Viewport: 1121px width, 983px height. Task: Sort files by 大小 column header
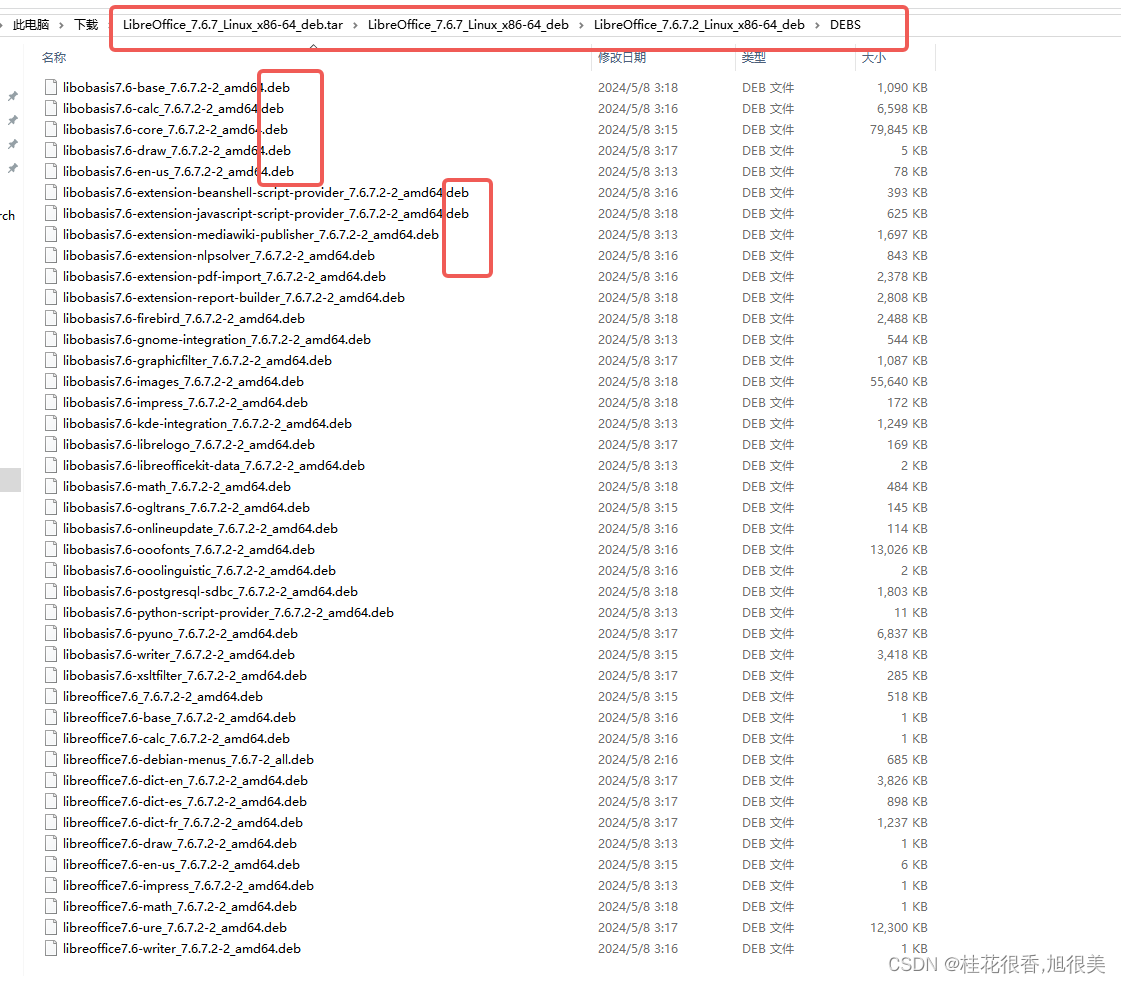pyautogui.click(x=874, y=57)
